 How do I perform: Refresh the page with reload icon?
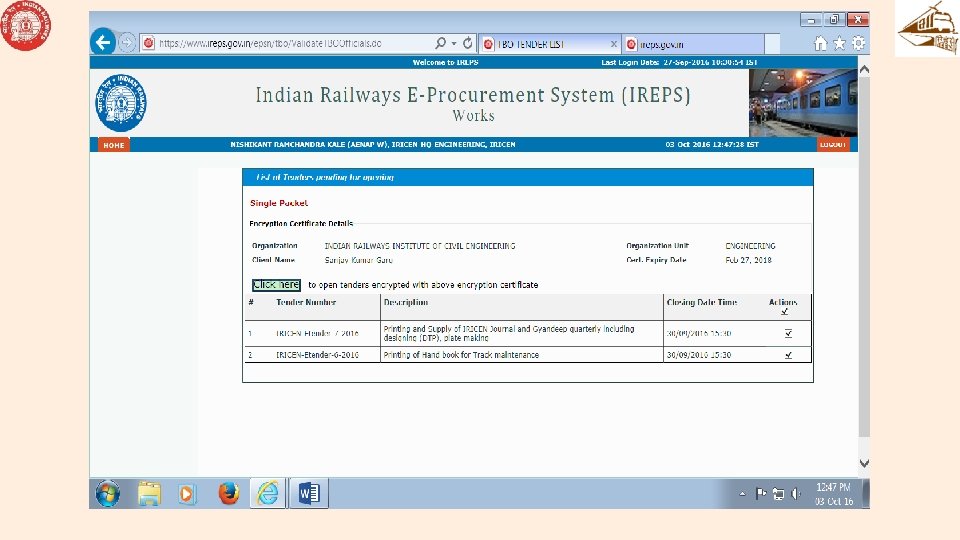pos(468,43)
